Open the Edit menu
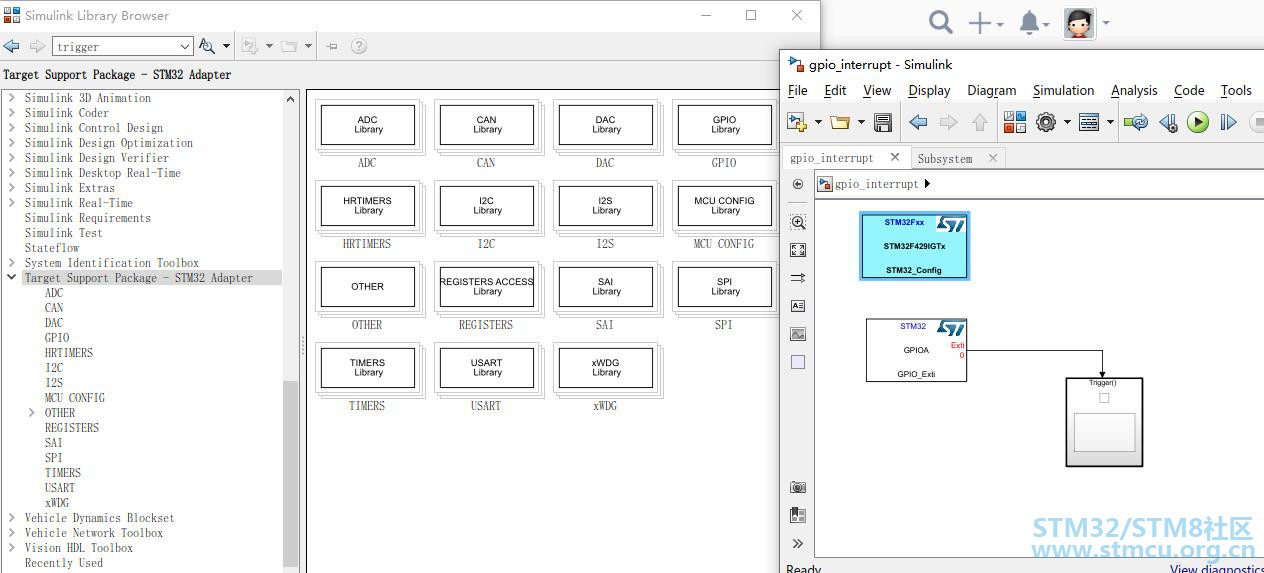Image resolution: width=1264 pixels, height=573 pixels. pos(835,90)
